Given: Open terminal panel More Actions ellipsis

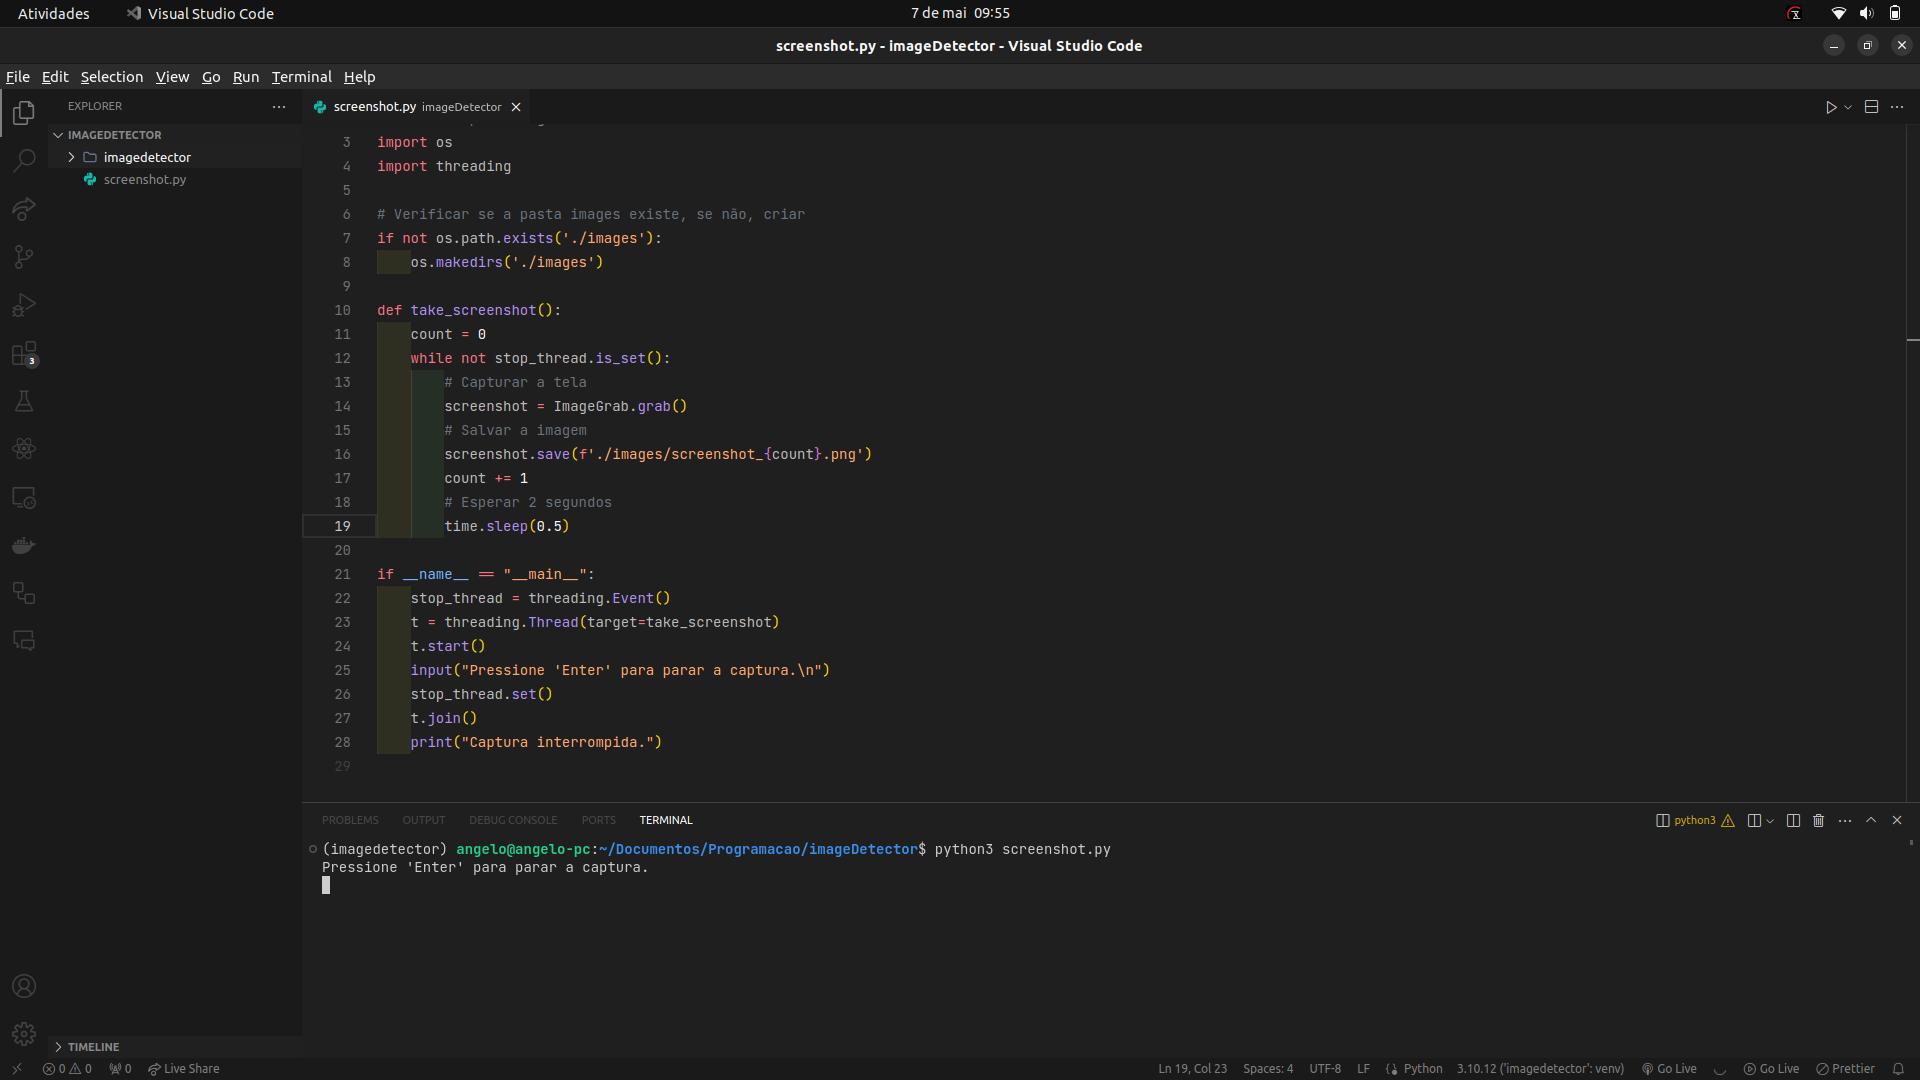Looking at the screenshot, I should (1845, 820).
